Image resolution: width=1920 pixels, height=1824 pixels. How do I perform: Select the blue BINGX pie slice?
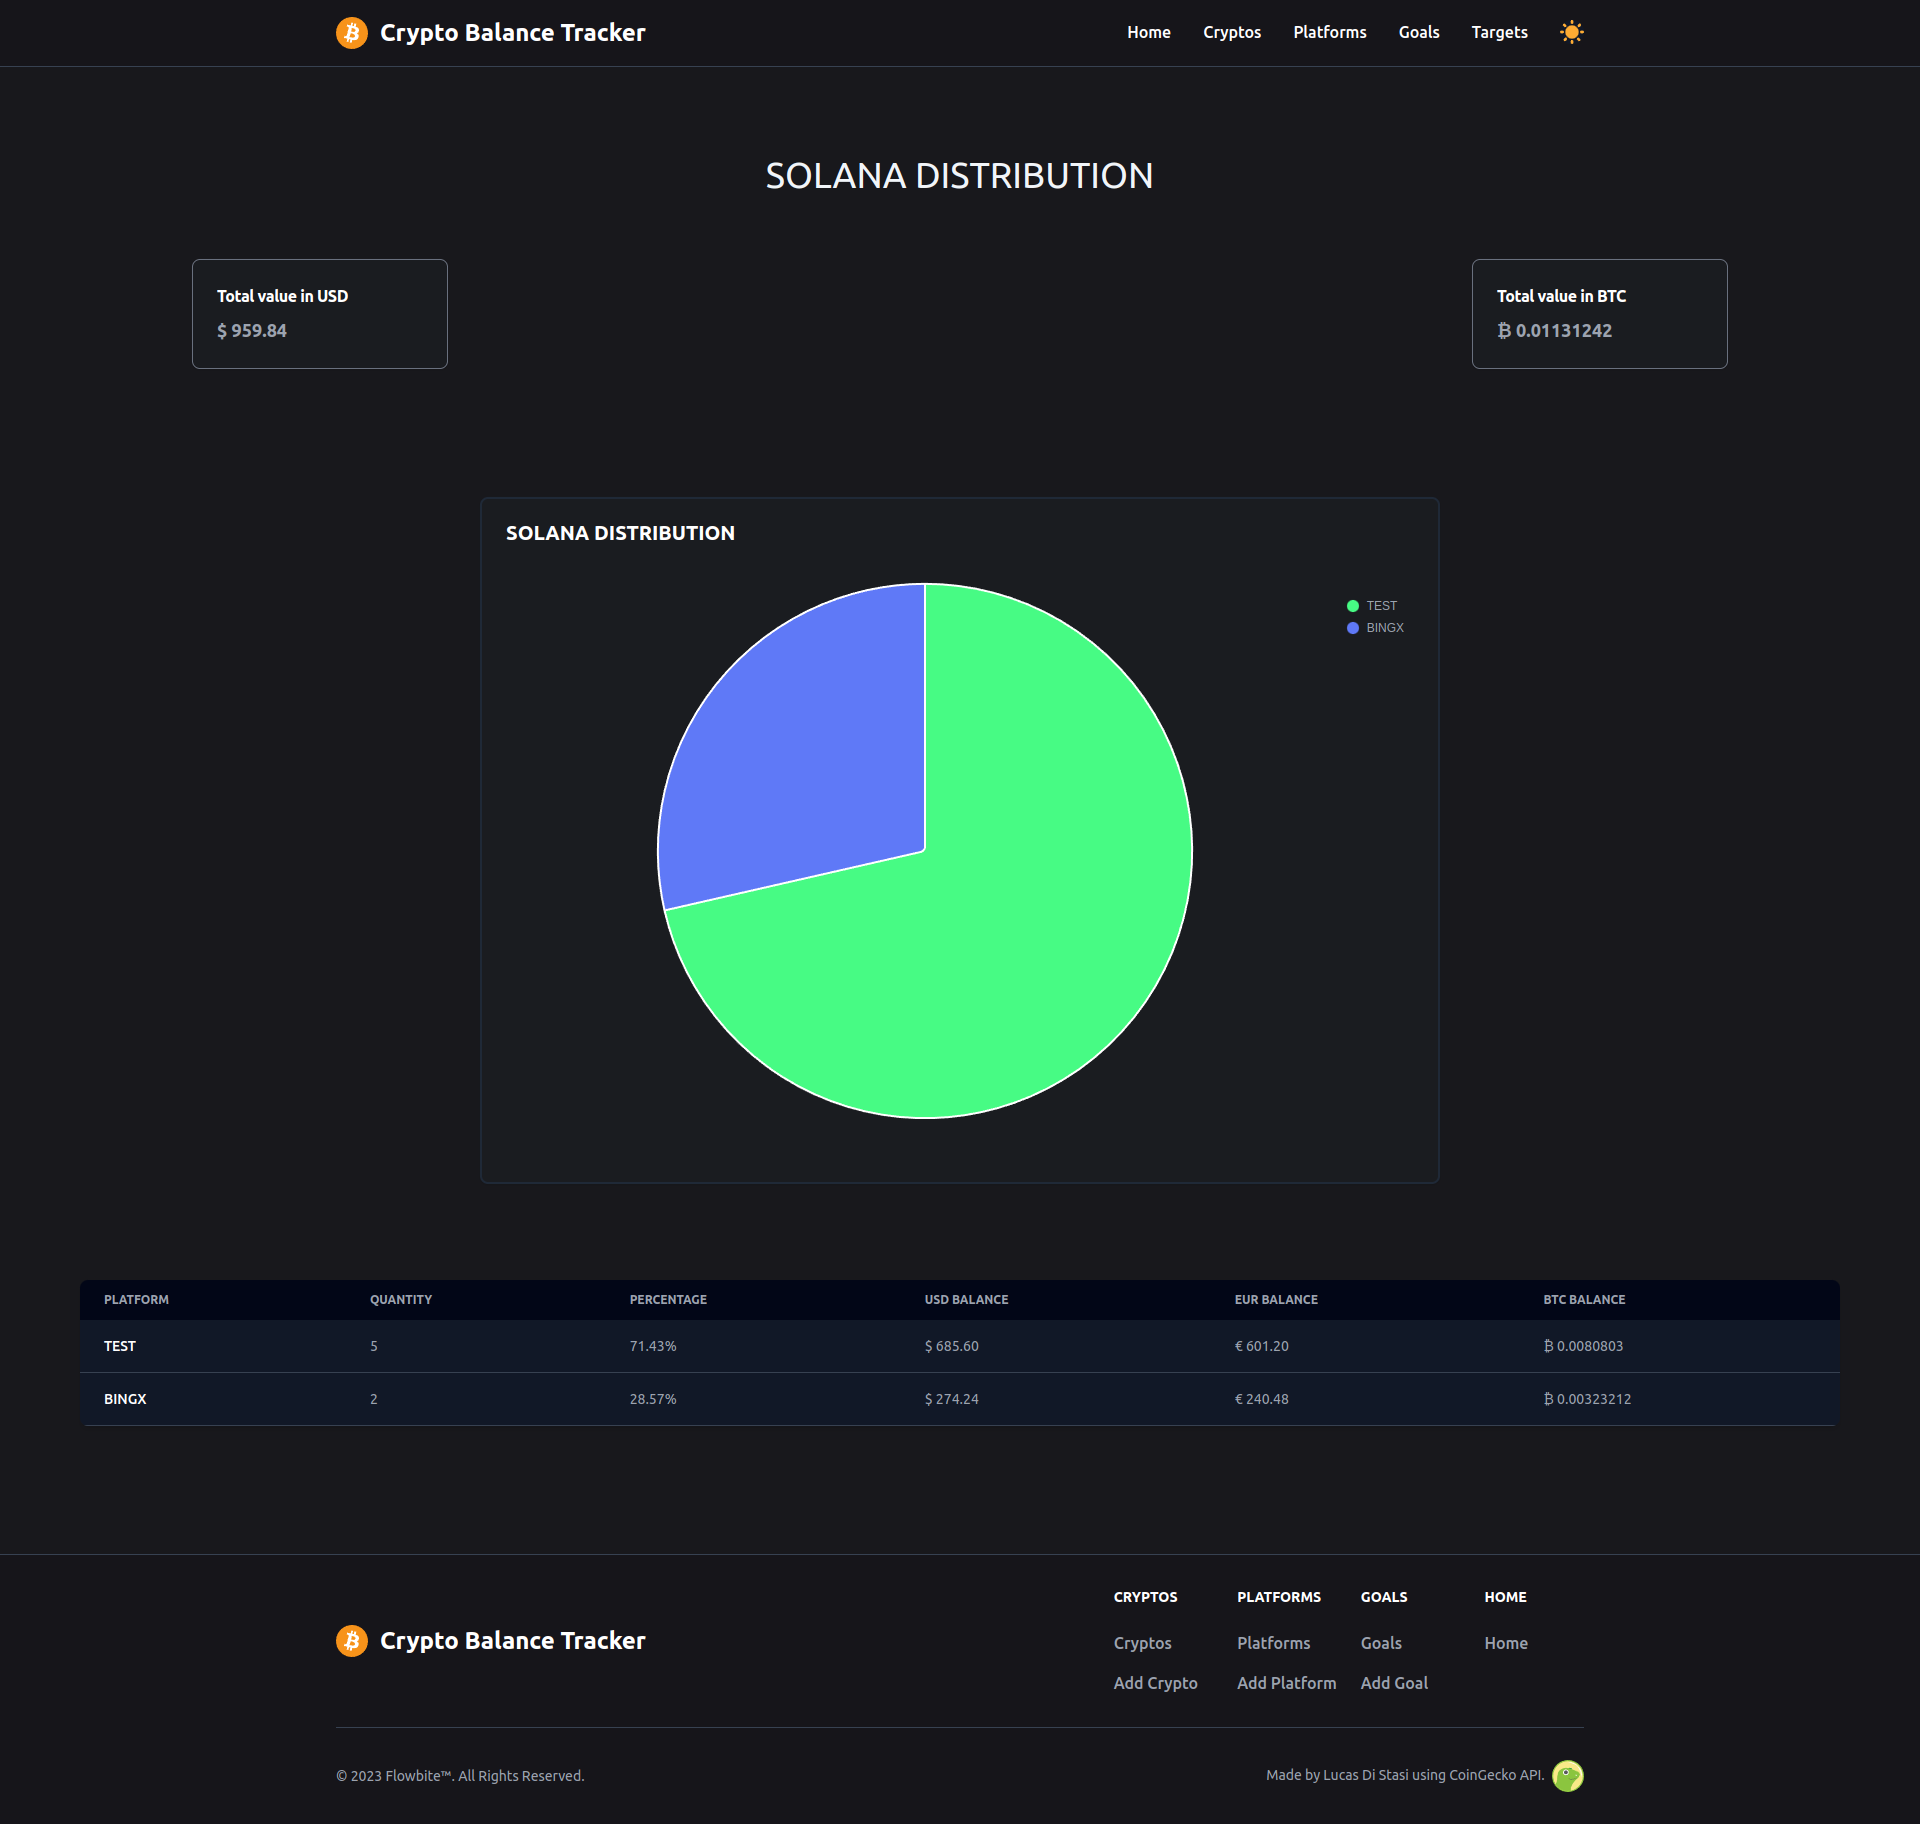(x=810, y=760)
